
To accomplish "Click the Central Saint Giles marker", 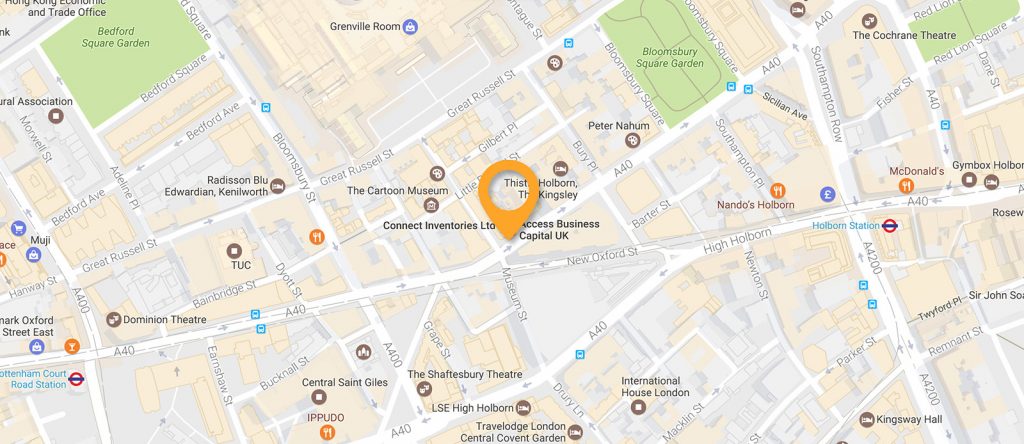I will coord(319,396).
